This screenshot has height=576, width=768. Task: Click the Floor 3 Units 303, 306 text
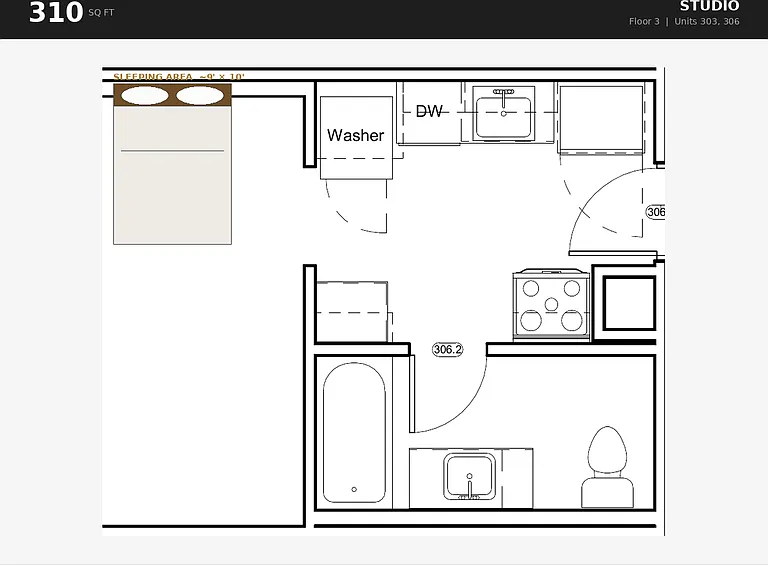click(x=684, y=21)
